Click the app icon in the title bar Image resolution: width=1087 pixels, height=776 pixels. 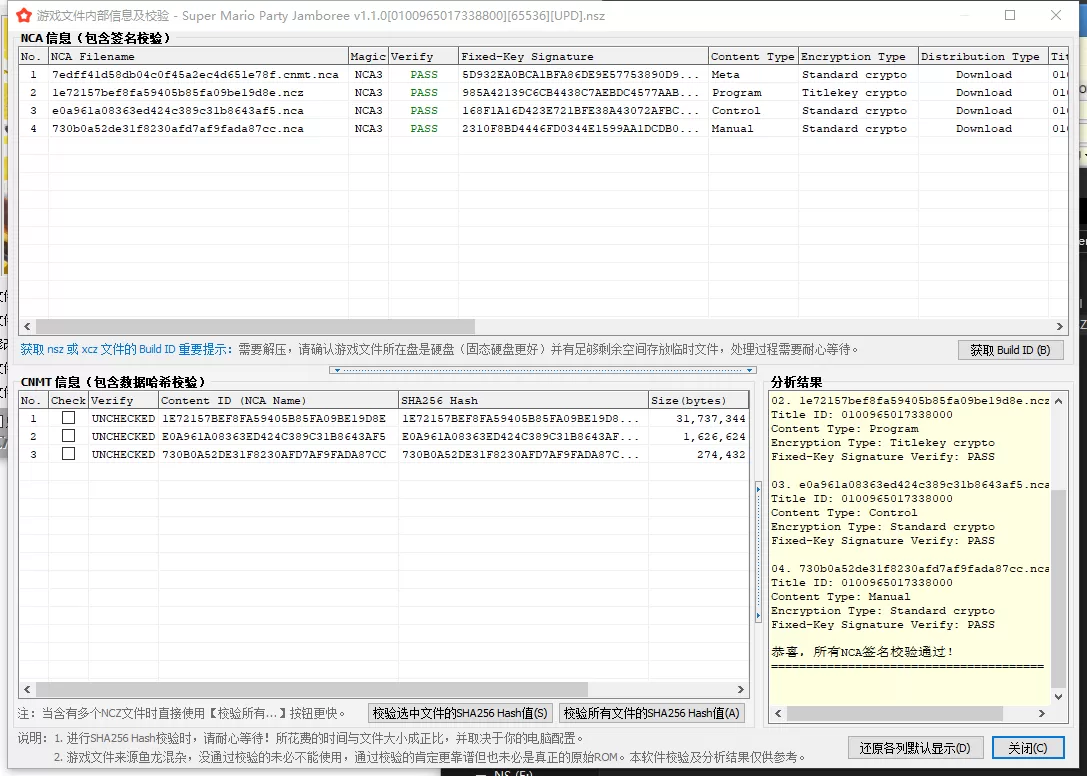click(22, 16)
